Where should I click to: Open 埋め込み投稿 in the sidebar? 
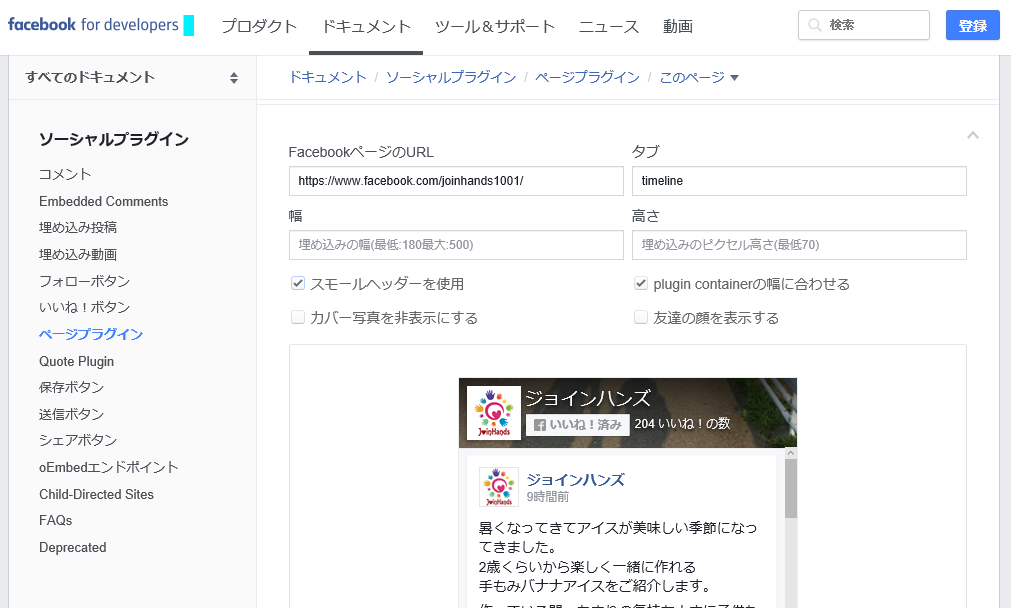pos(78,228)
